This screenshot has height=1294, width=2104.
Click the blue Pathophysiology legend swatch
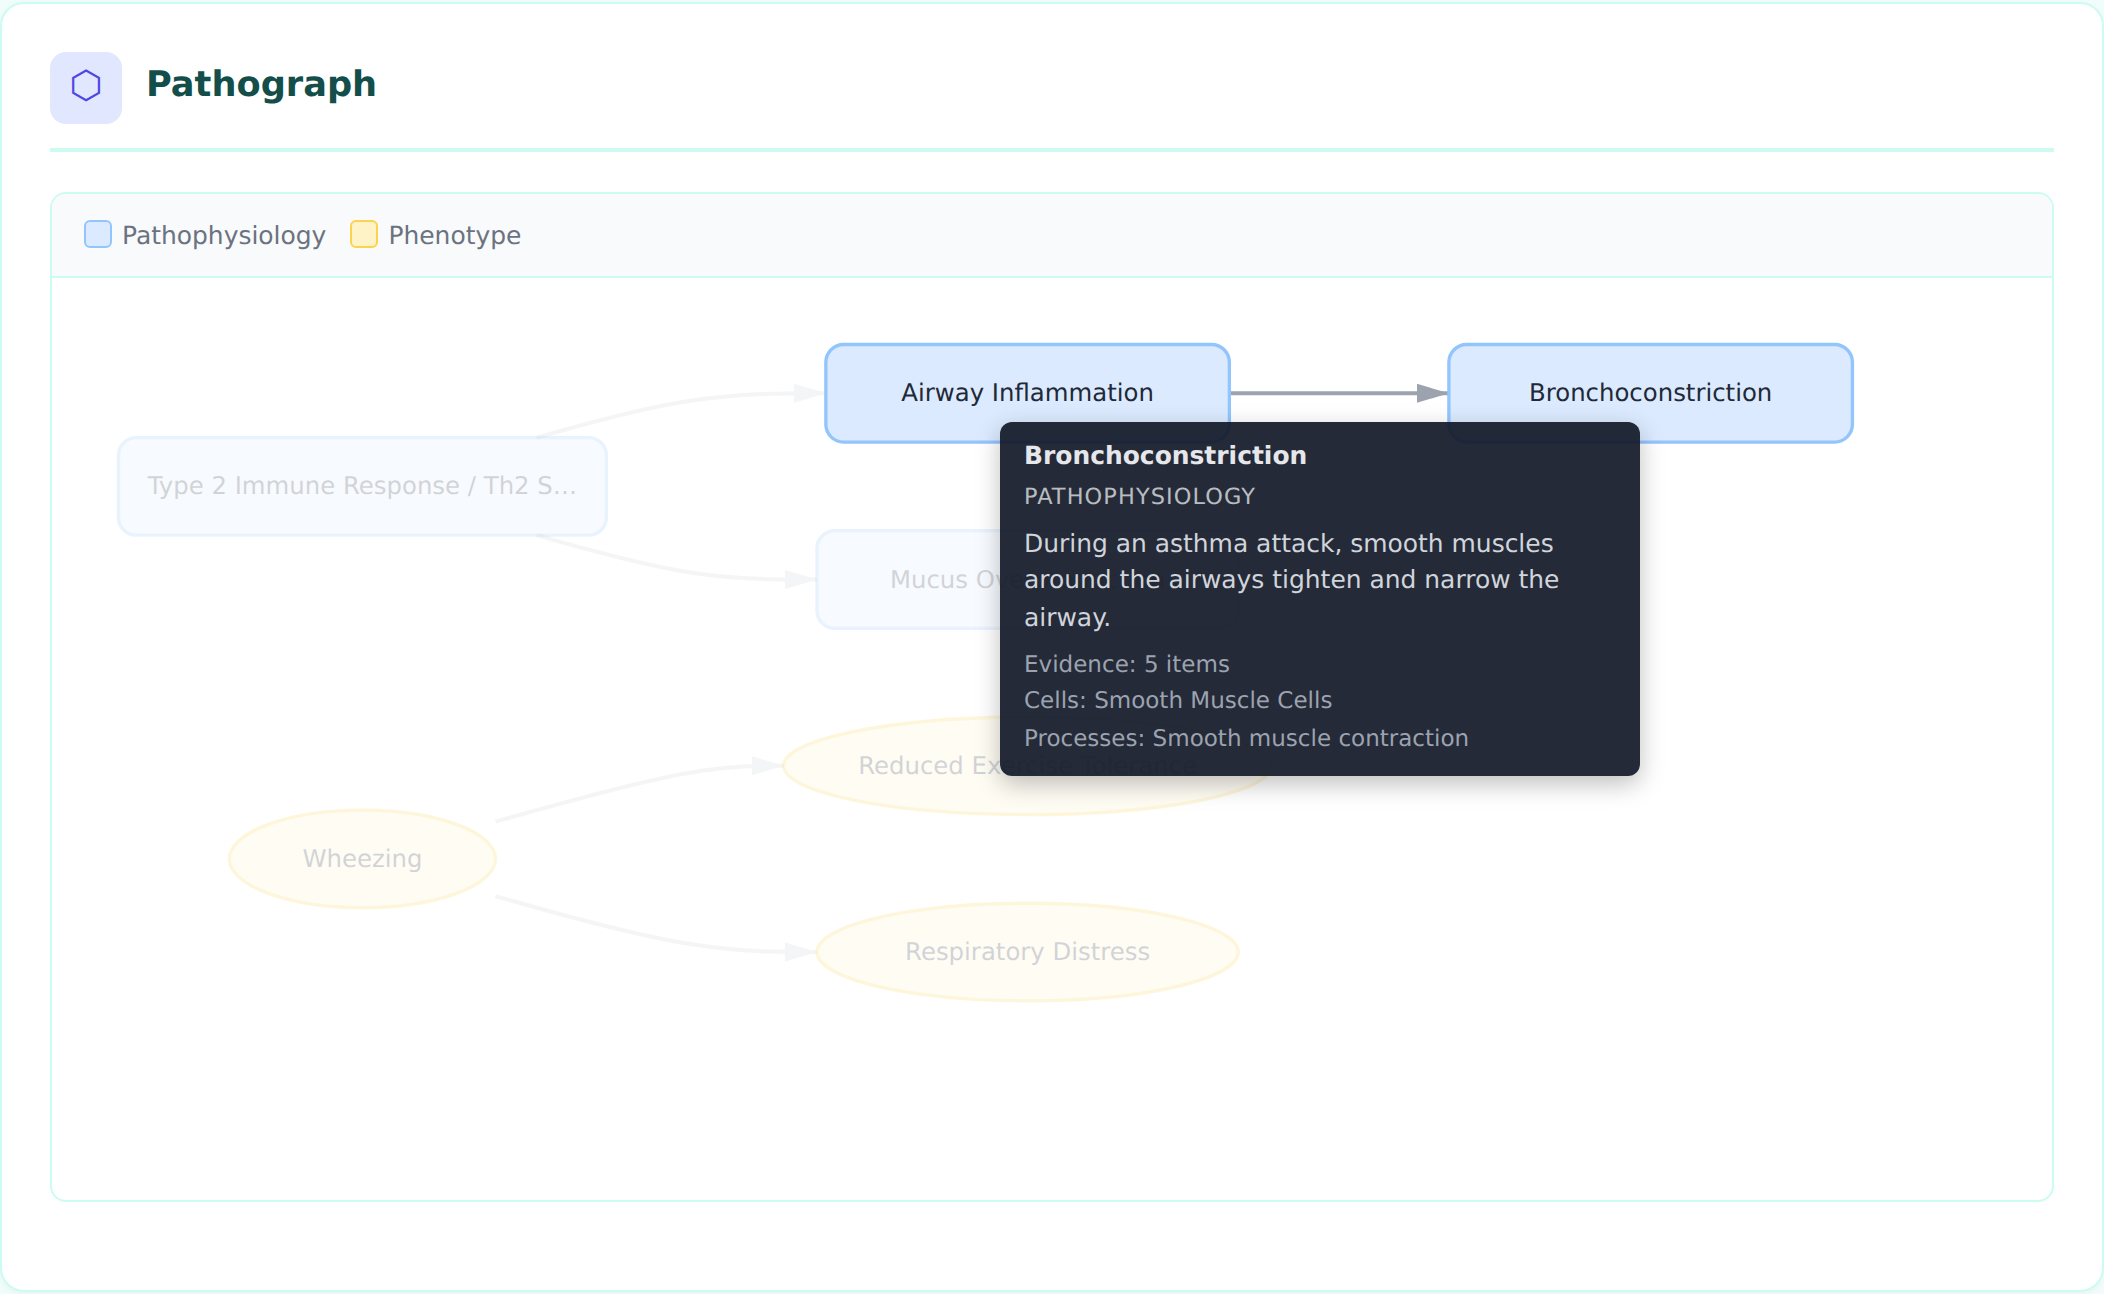pyautogui.click(x=98, y=234)
